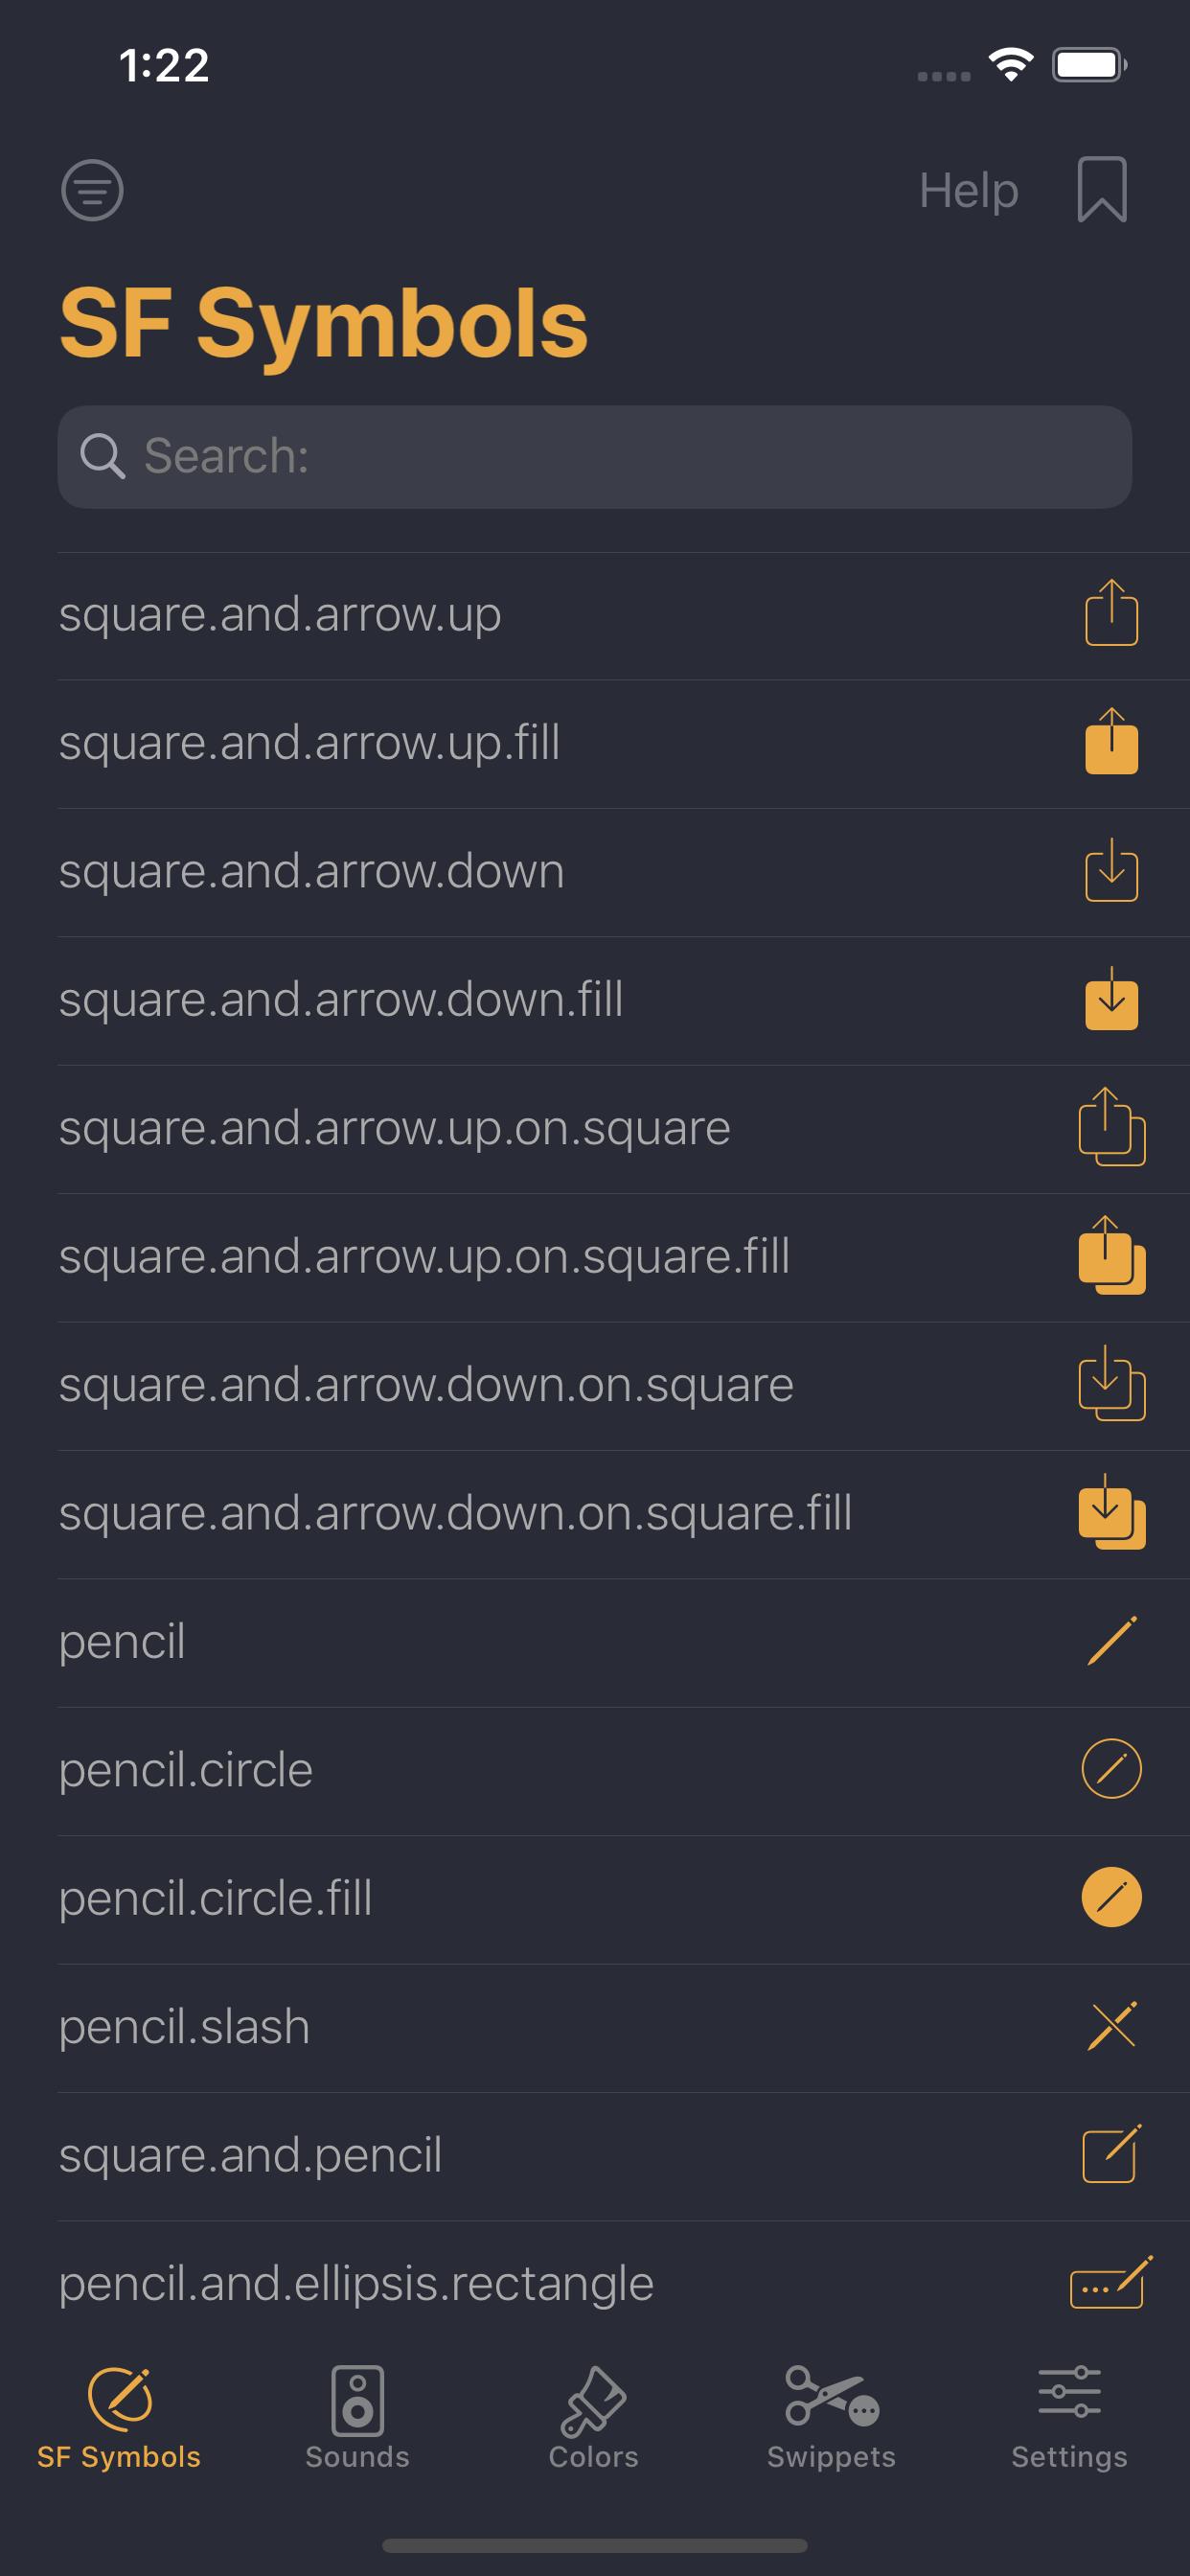
Task: Click the square.and.pencil compose symbol icon
Action: 1111,2154
